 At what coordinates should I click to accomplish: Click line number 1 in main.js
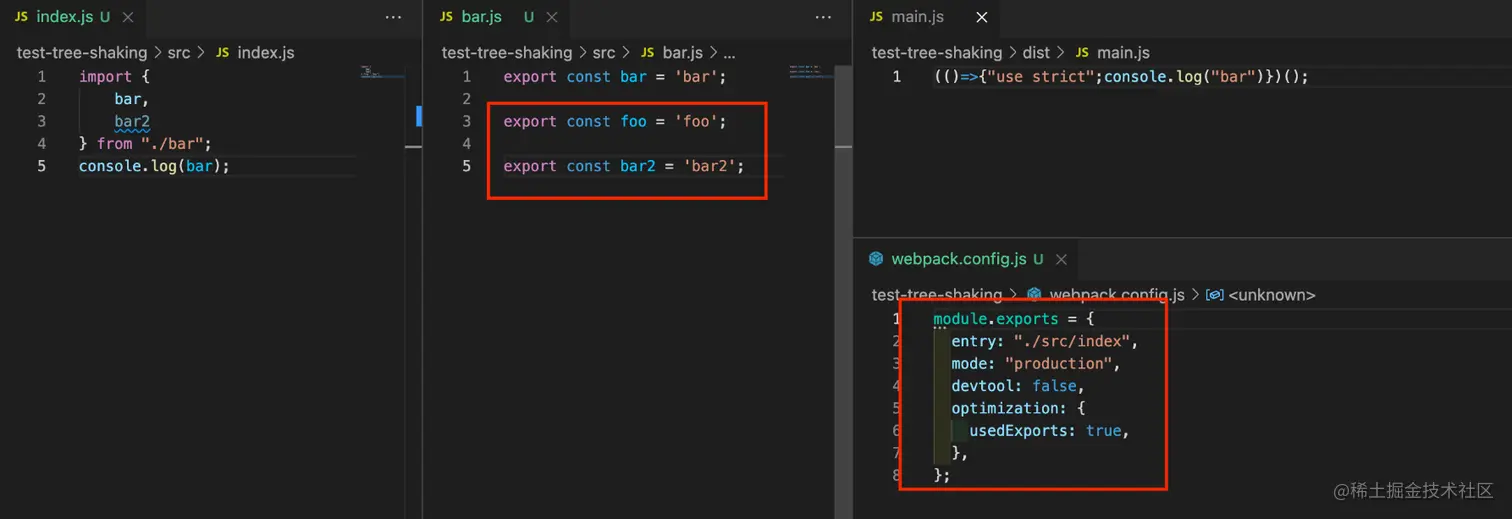point(896,77)
